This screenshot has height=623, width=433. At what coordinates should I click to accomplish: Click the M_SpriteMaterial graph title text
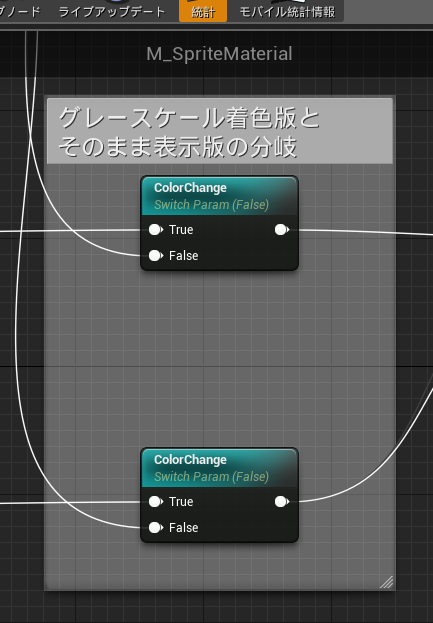pos(219,54)
